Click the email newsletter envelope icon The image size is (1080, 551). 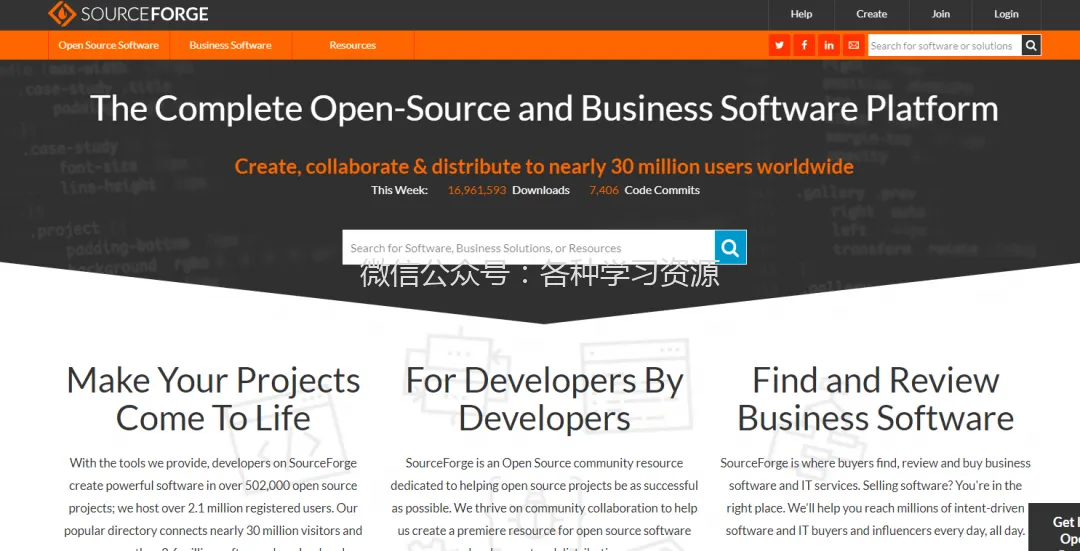click(x=853, y=45)
